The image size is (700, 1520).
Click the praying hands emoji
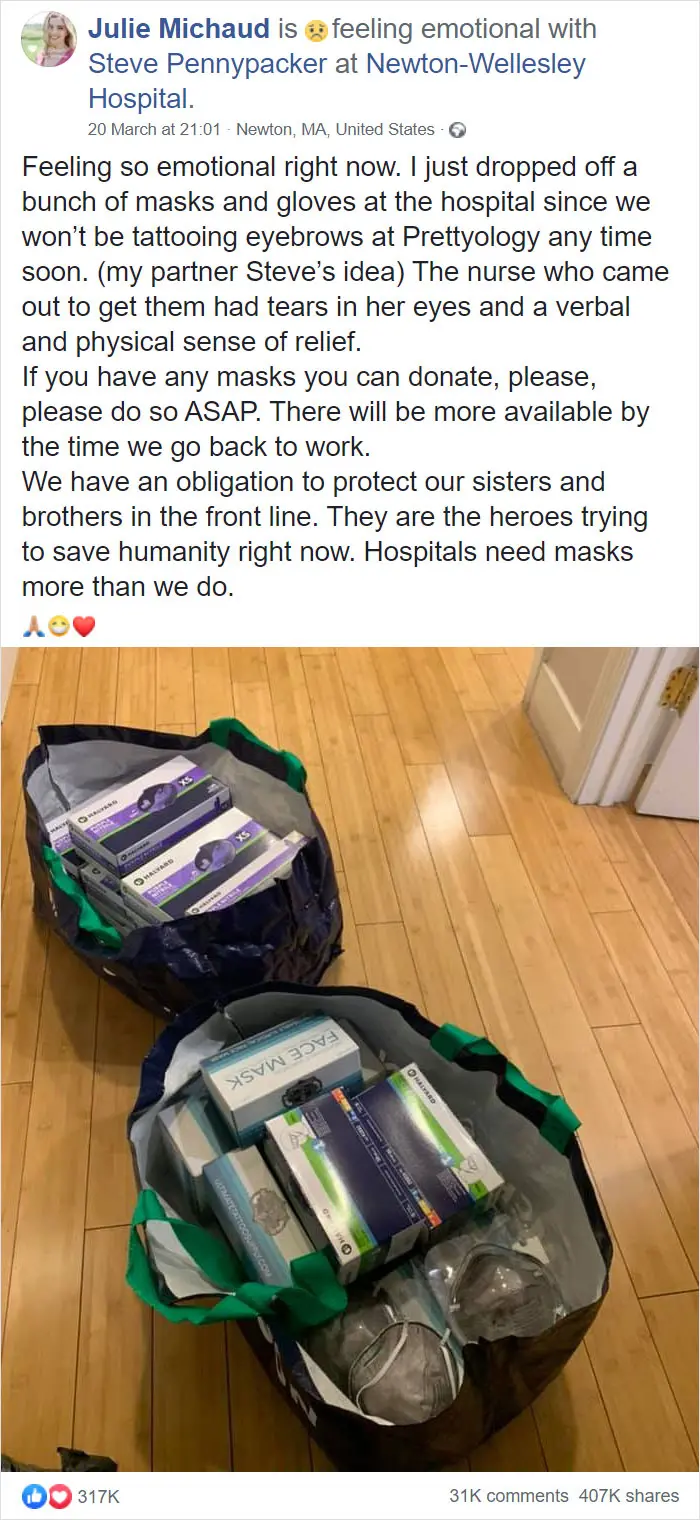(33, 626)
